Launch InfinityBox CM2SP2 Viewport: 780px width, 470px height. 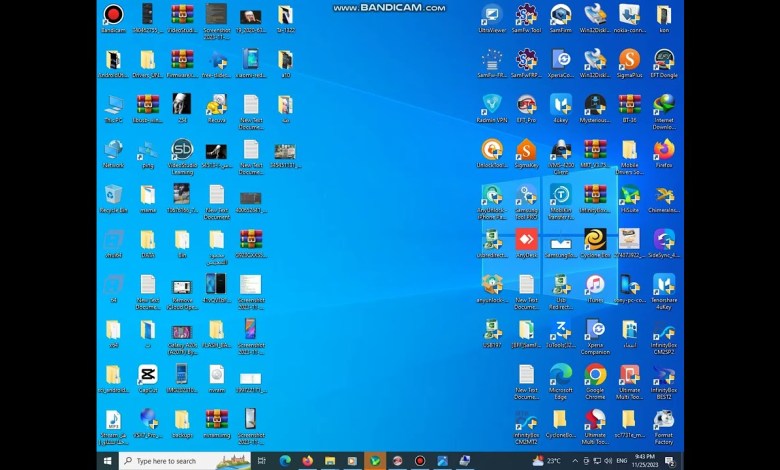click(664, 337)
